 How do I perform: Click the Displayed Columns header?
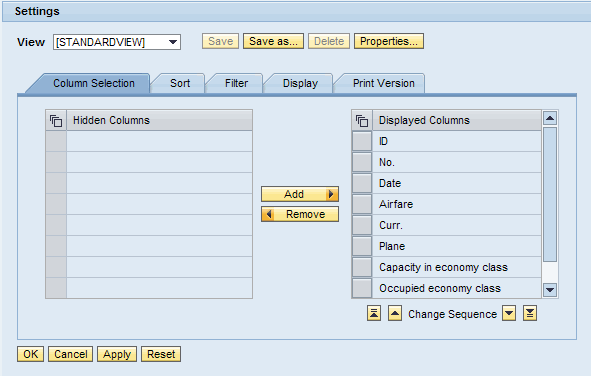tap(457, 121)
